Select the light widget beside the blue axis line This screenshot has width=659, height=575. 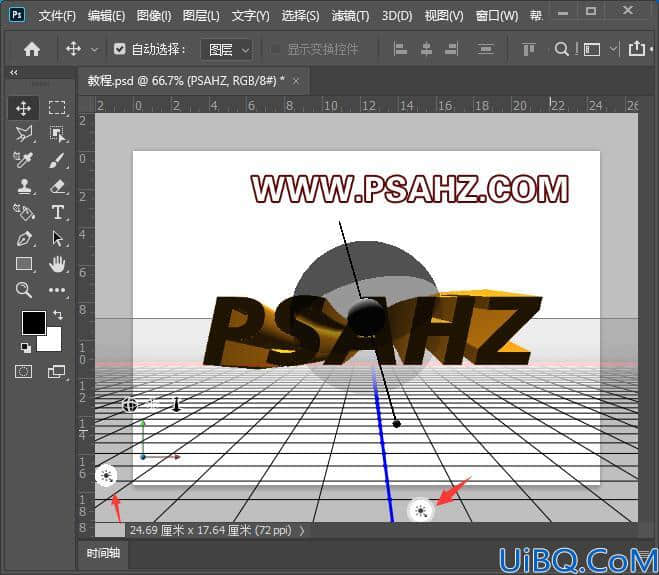click(421, 511)
